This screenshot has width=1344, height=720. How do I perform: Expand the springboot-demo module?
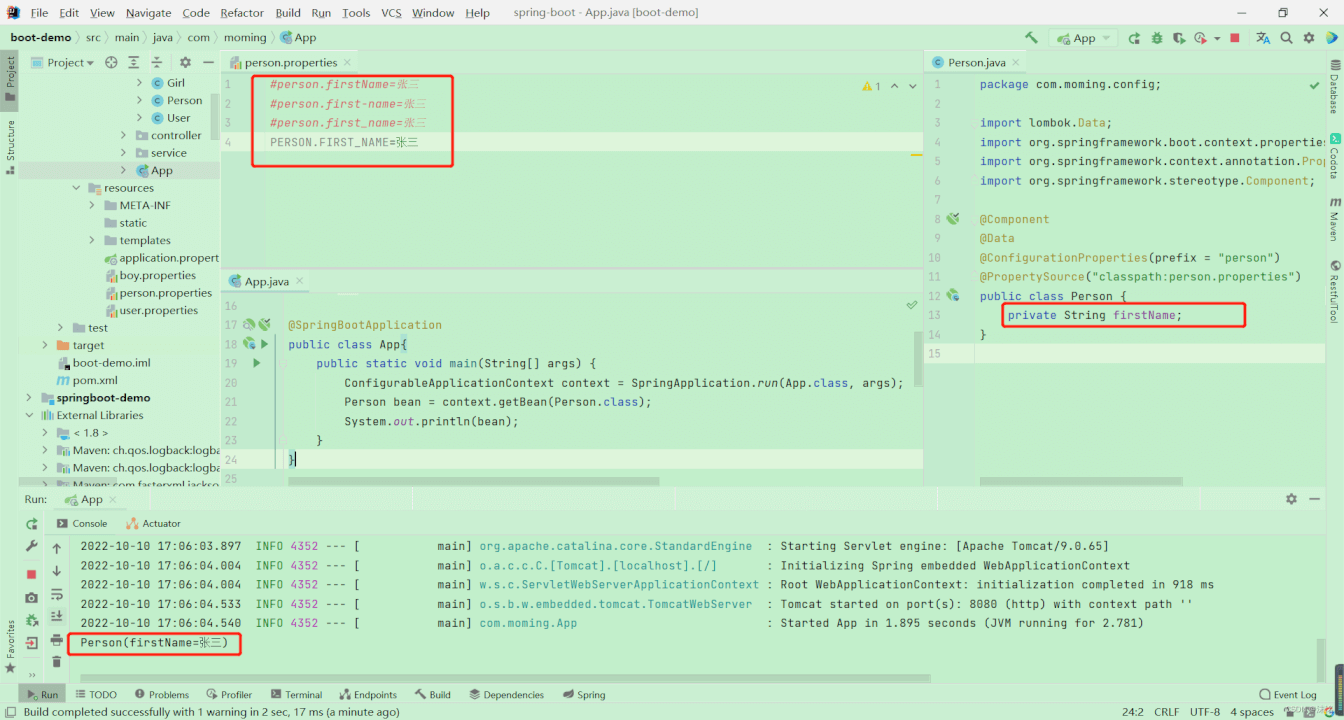[29, 398]
